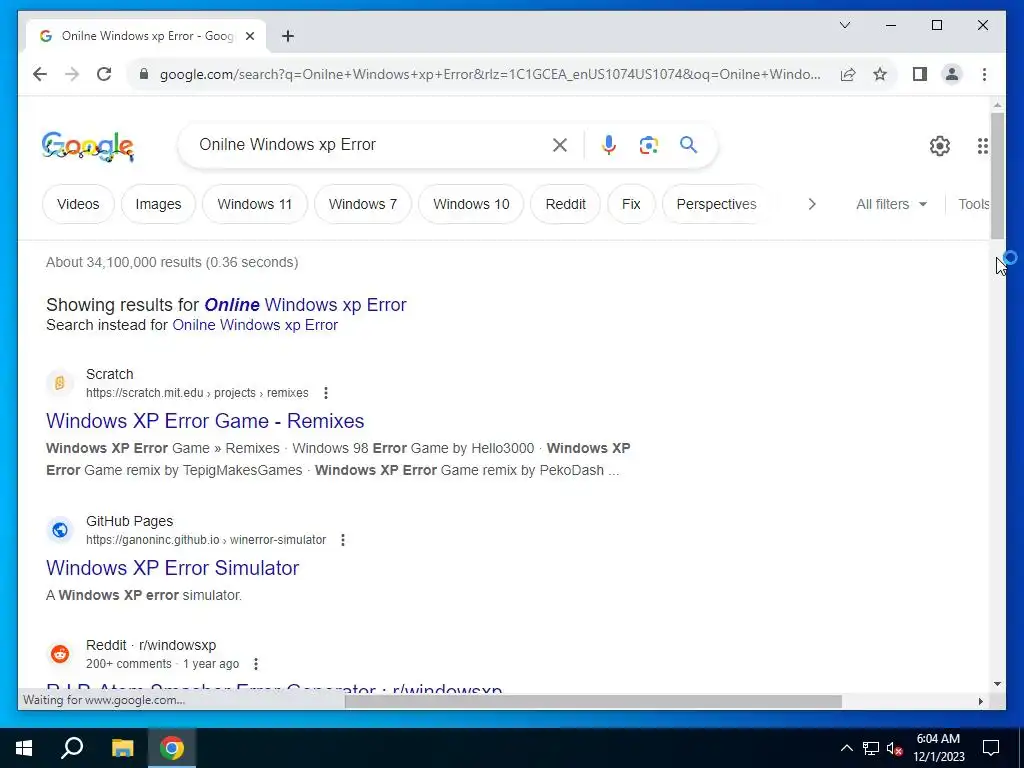1024x768 pixels.
Task: Click the Chrome taskbar icon
Action: 172,748
